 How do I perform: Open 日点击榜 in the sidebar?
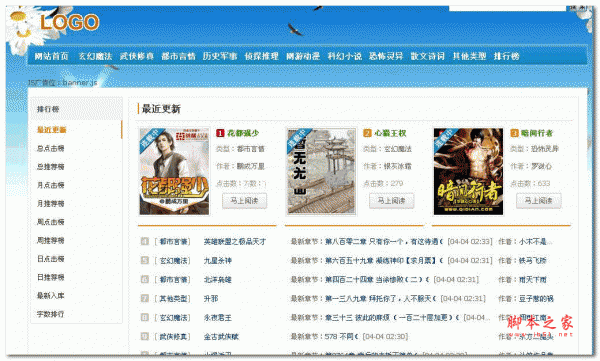pyautogui.click(x=51, y=259)
